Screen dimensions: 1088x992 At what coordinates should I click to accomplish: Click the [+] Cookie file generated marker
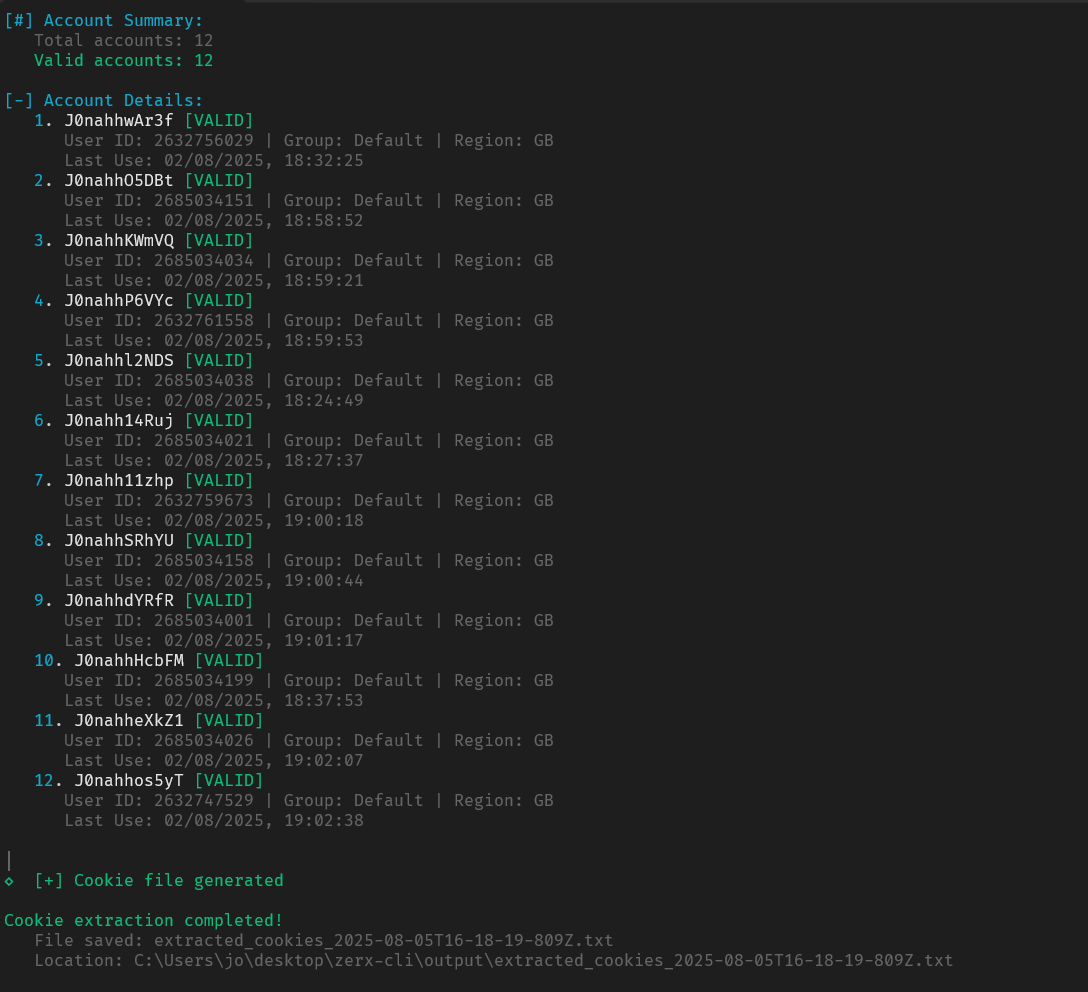(x=49, y=880)
